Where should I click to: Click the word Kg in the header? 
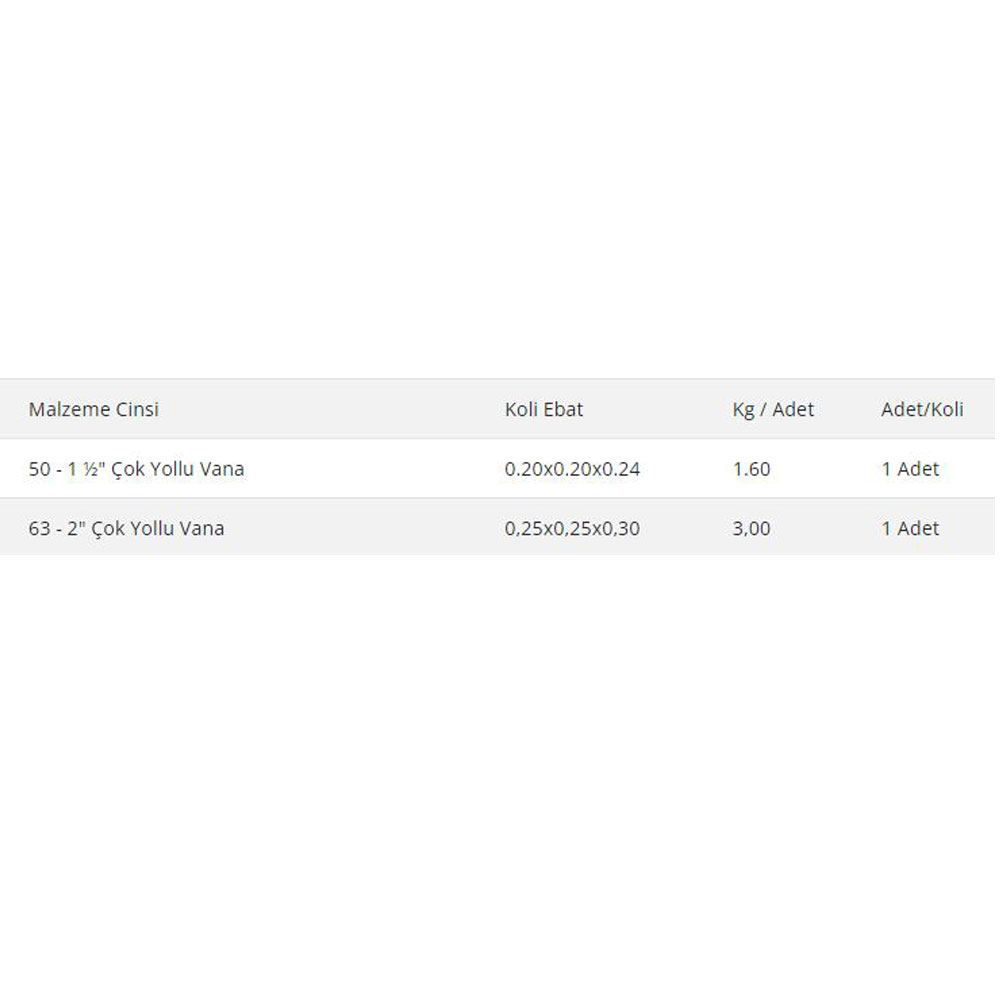(x=743, y=410)
